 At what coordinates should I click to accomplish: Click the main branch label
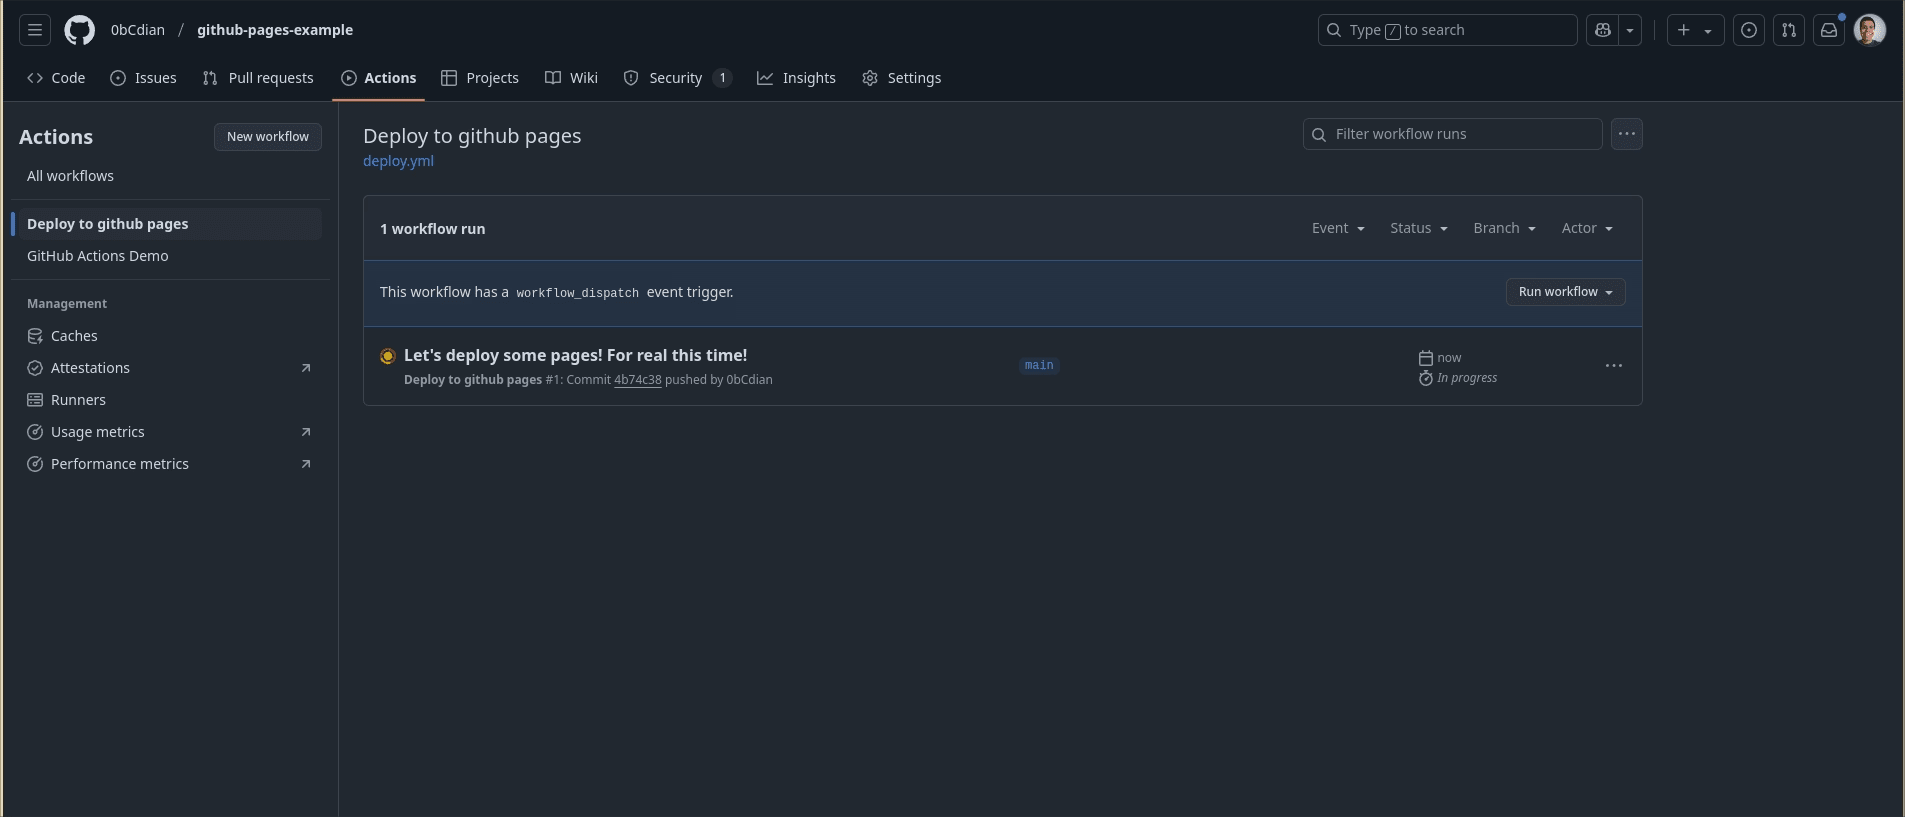pos(1039,366)
